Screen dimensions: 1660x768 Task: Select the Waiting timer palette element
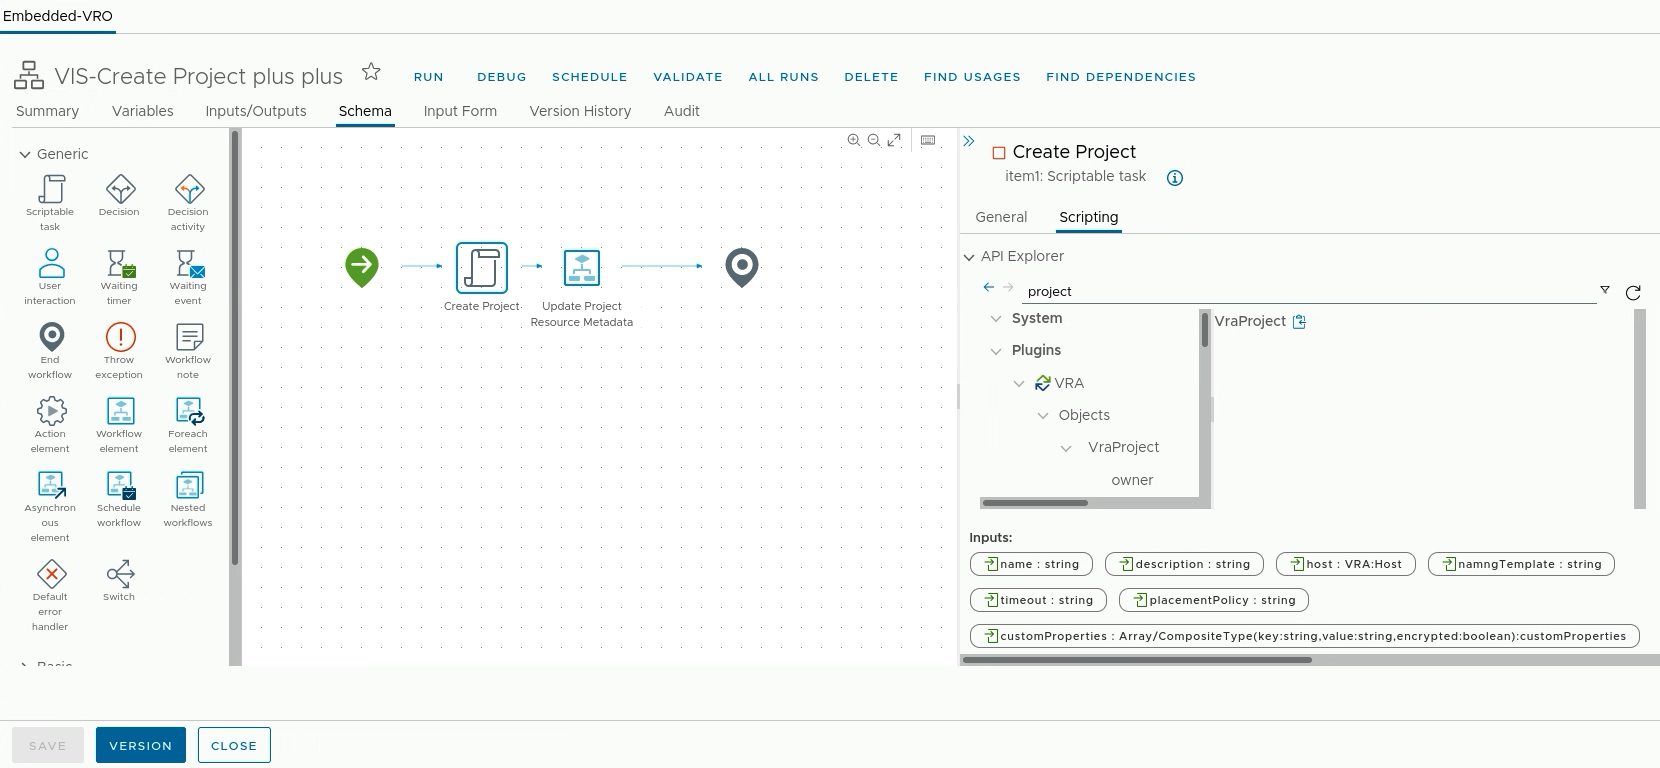point(120,277)
